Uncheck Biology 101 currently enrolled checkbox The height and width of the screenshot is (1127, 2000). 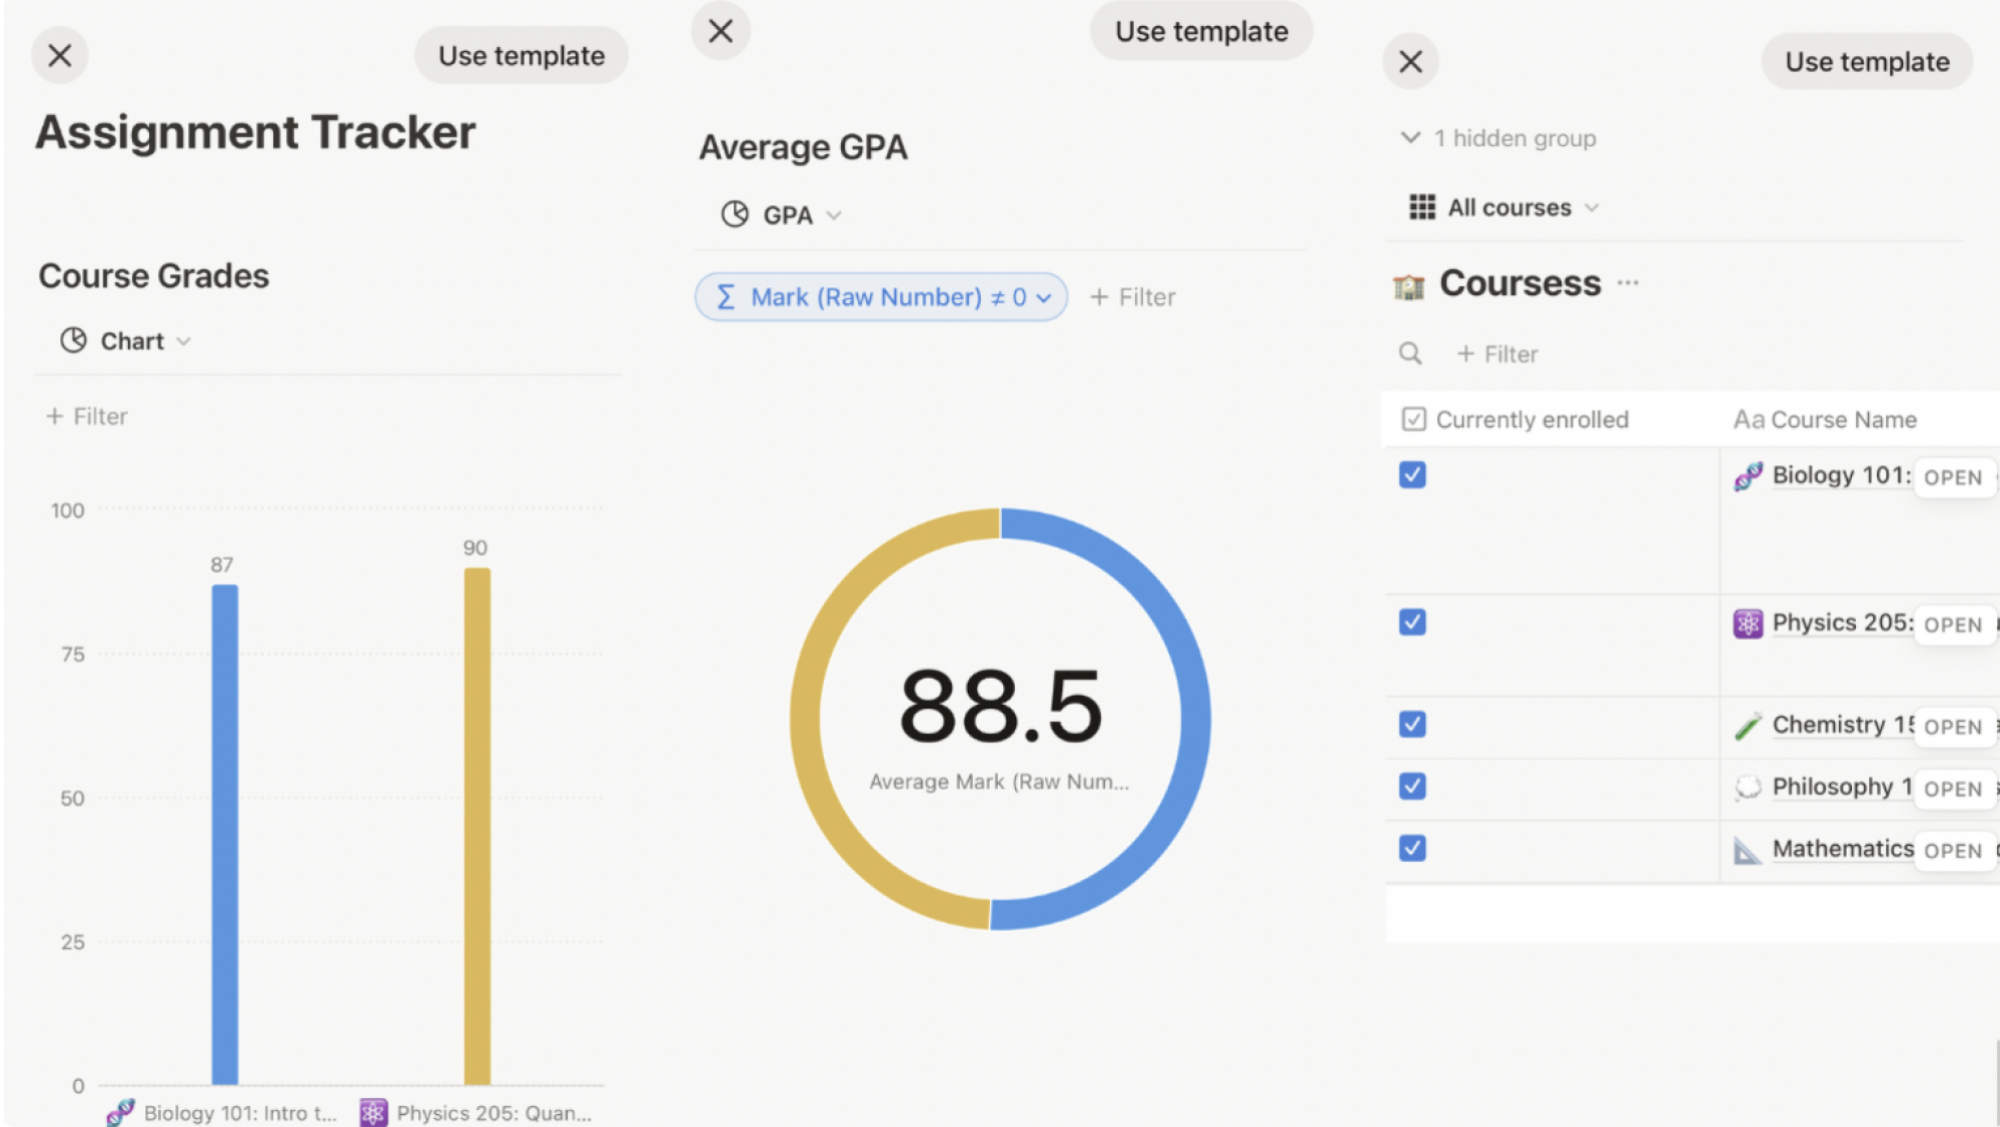pyautogui.click(x=1412, y=475)
